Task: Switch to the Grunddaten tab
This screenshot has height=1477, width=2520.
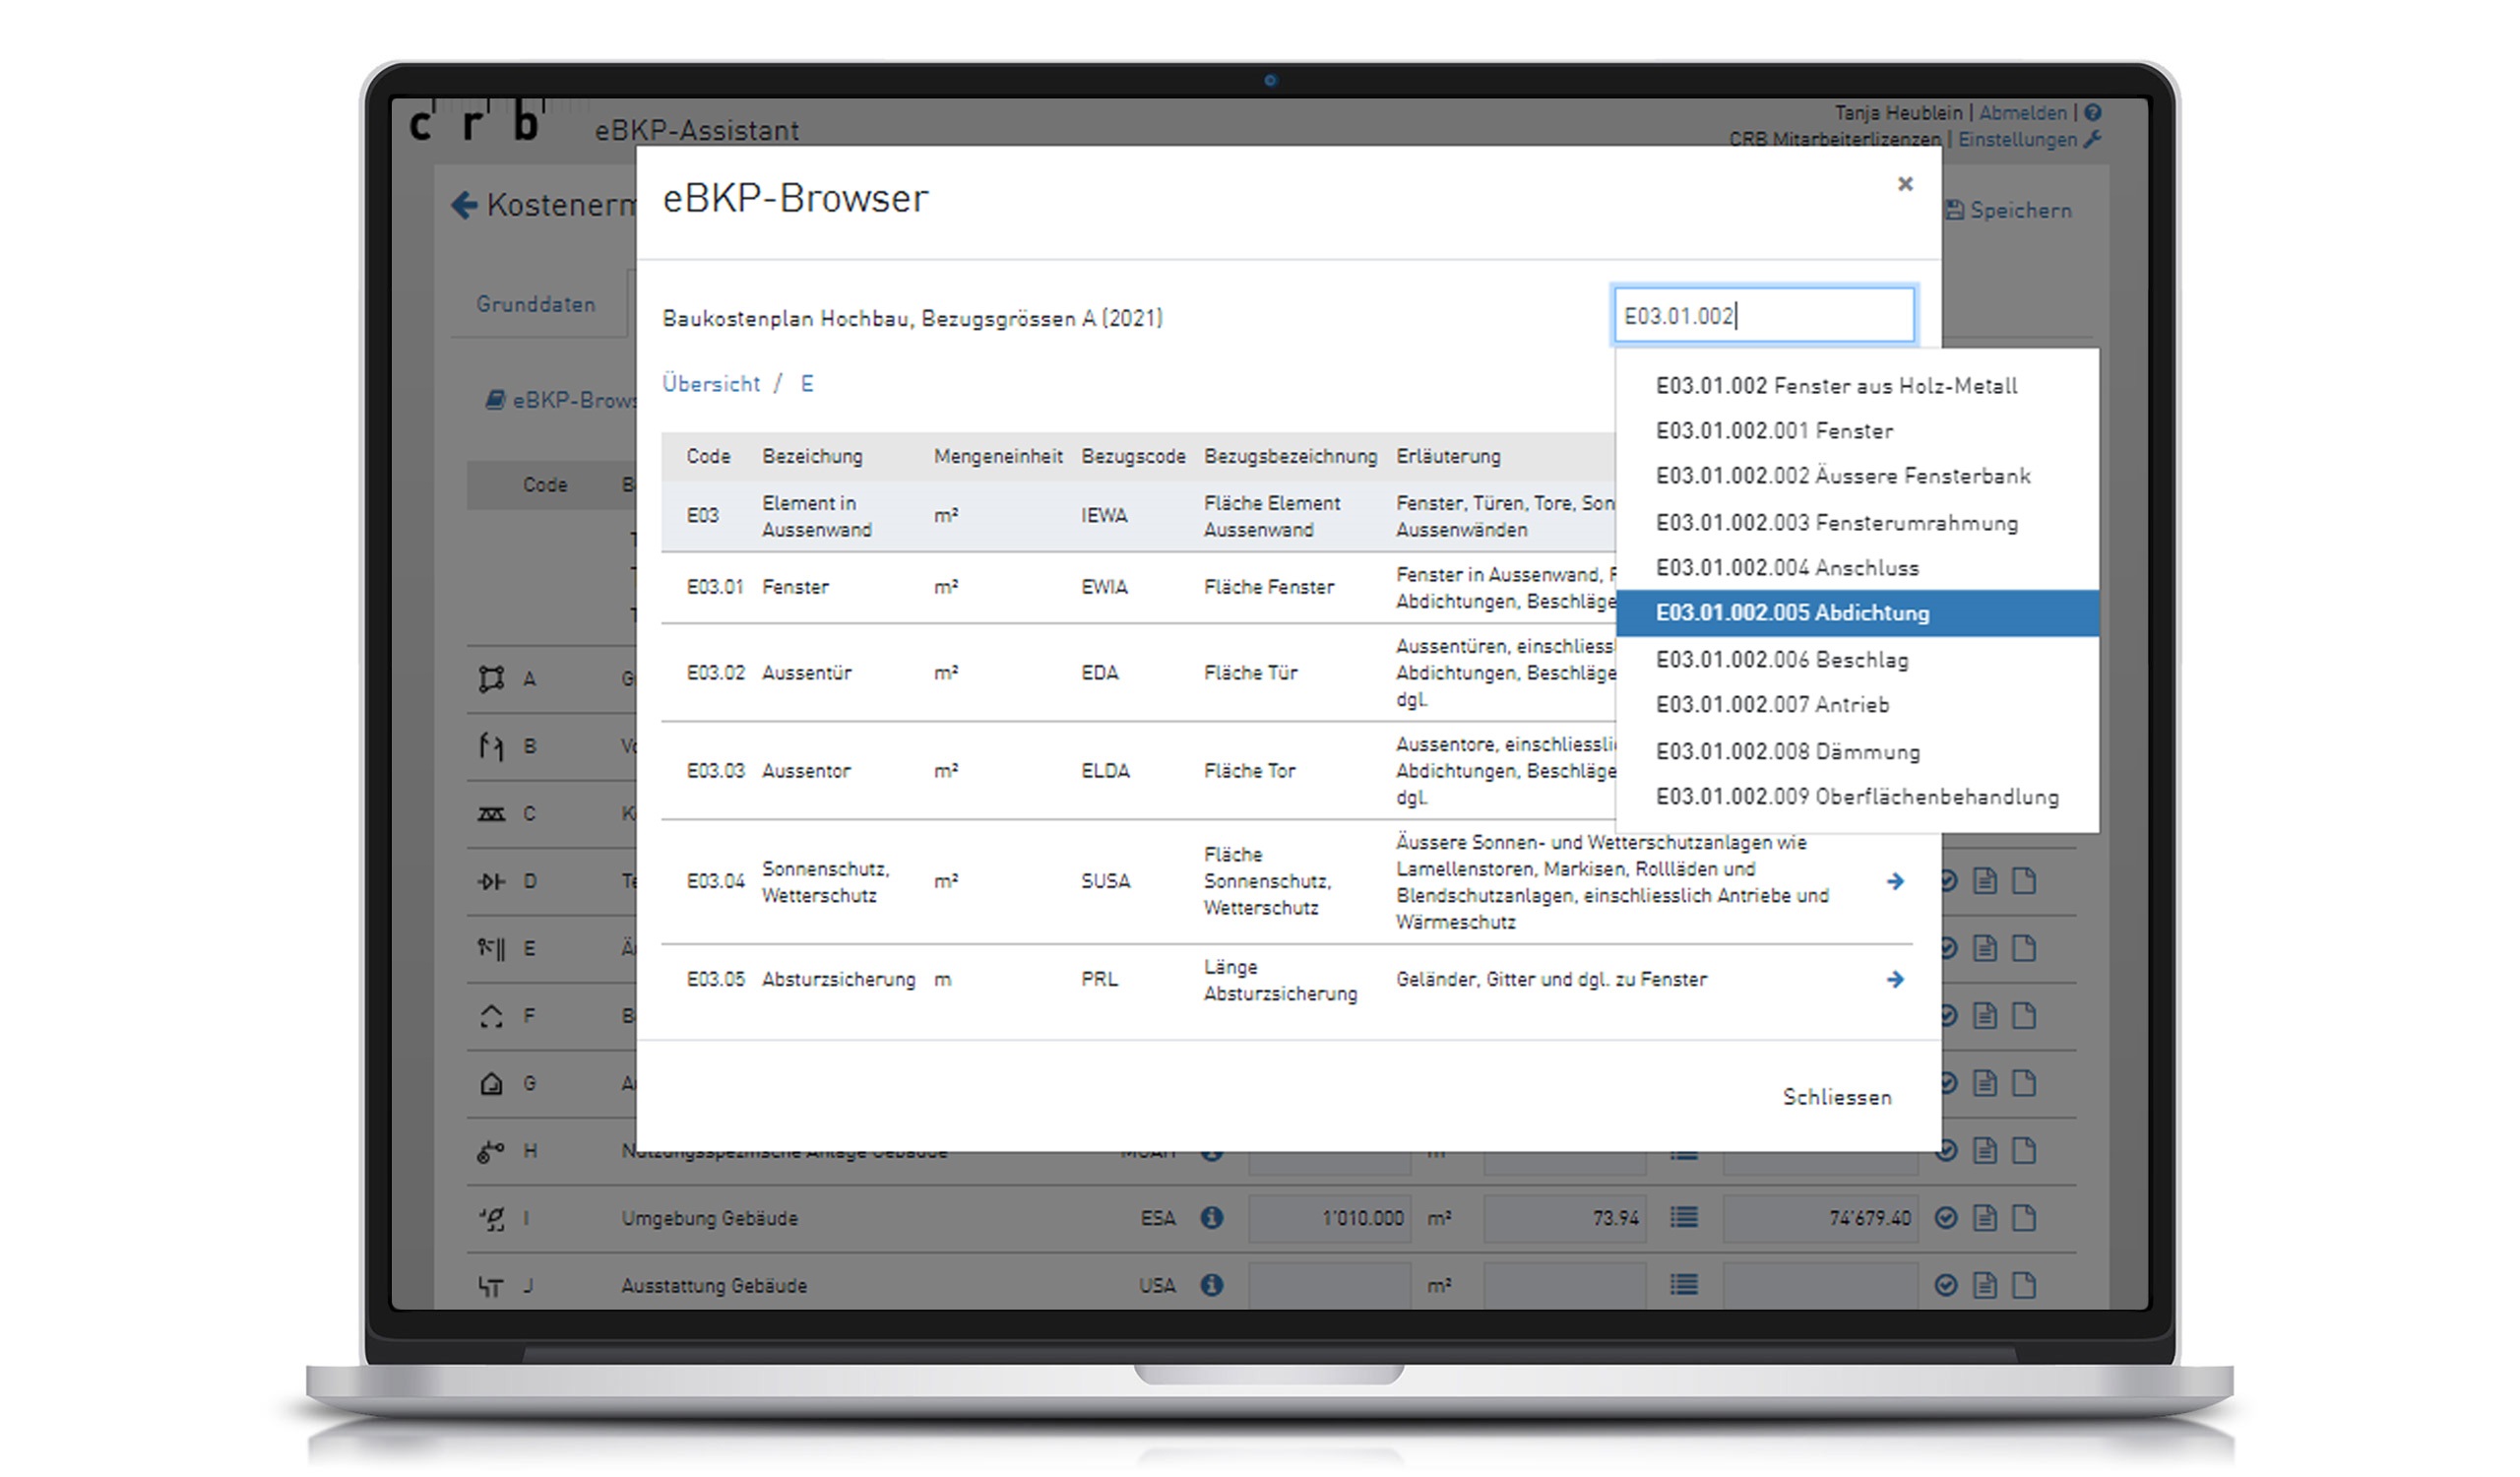Action: click(536, 304)
